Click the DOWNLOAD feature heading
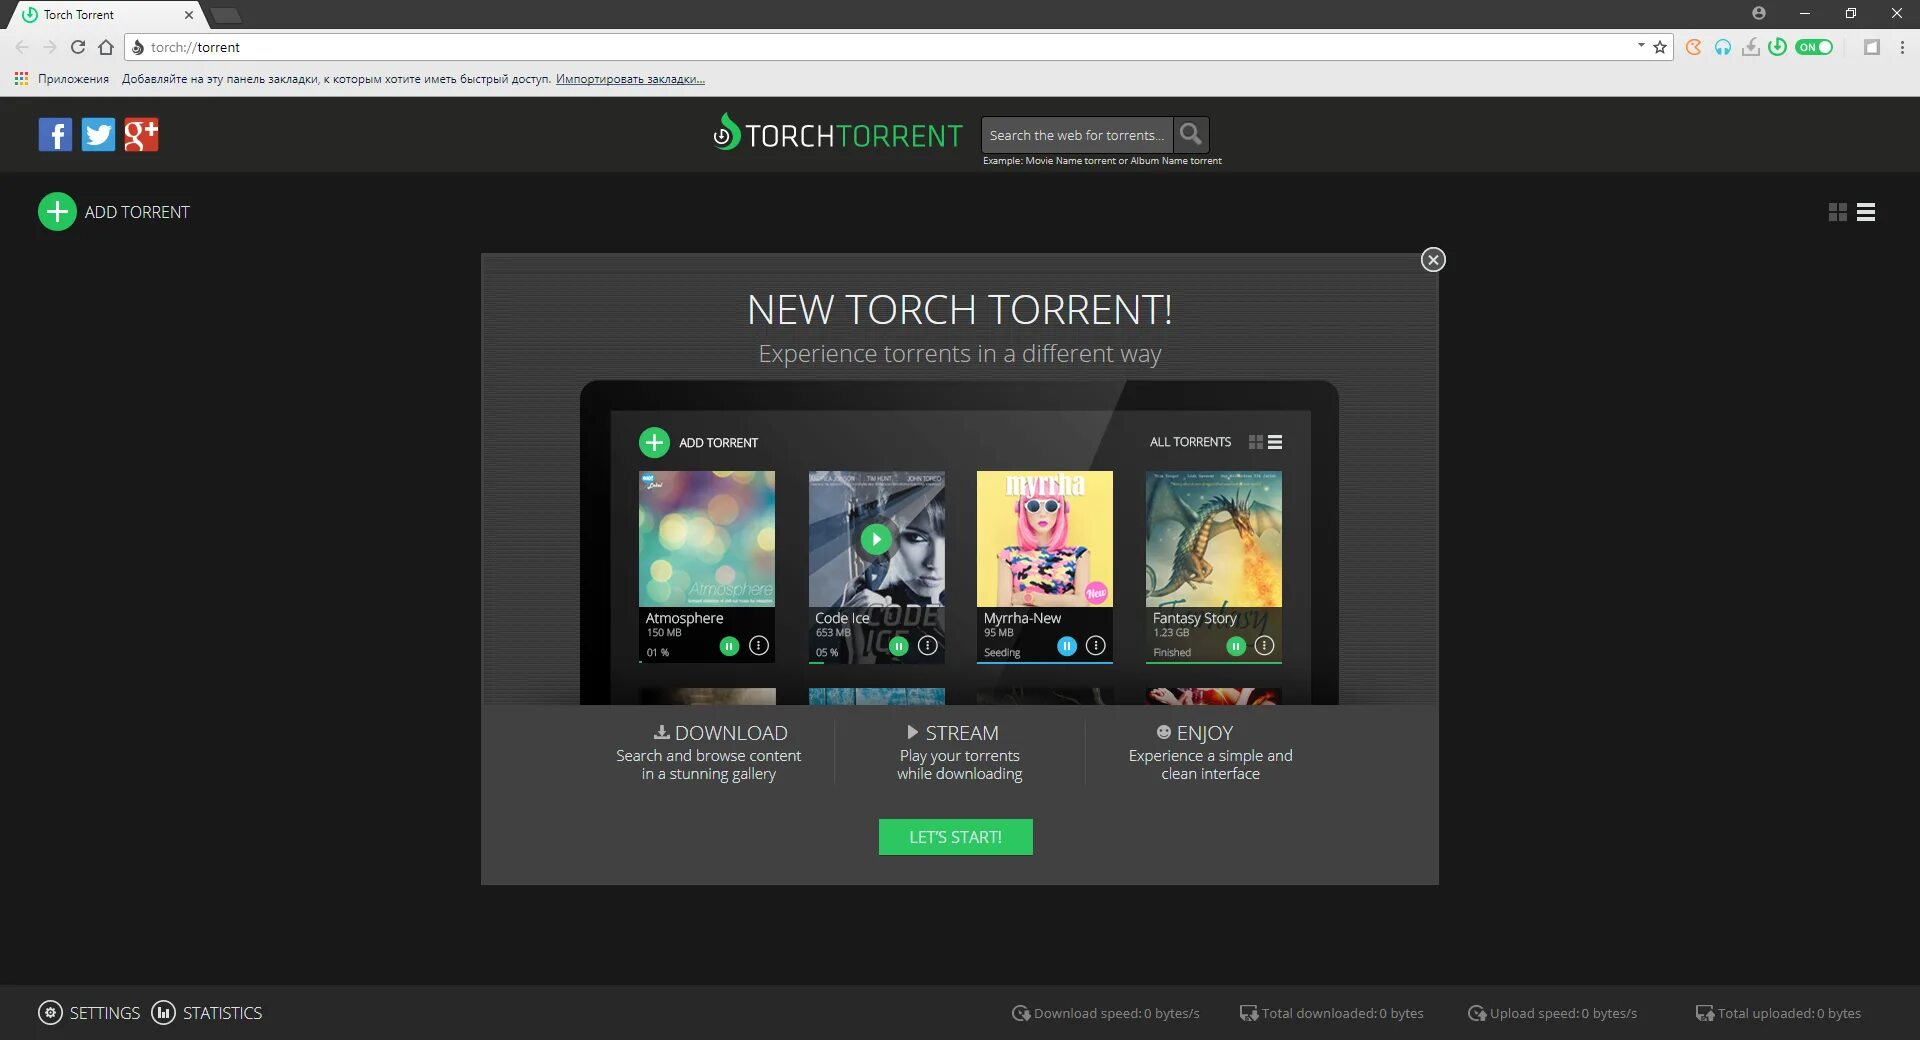Viewport: 1920px width, 1040px height. 720,733
